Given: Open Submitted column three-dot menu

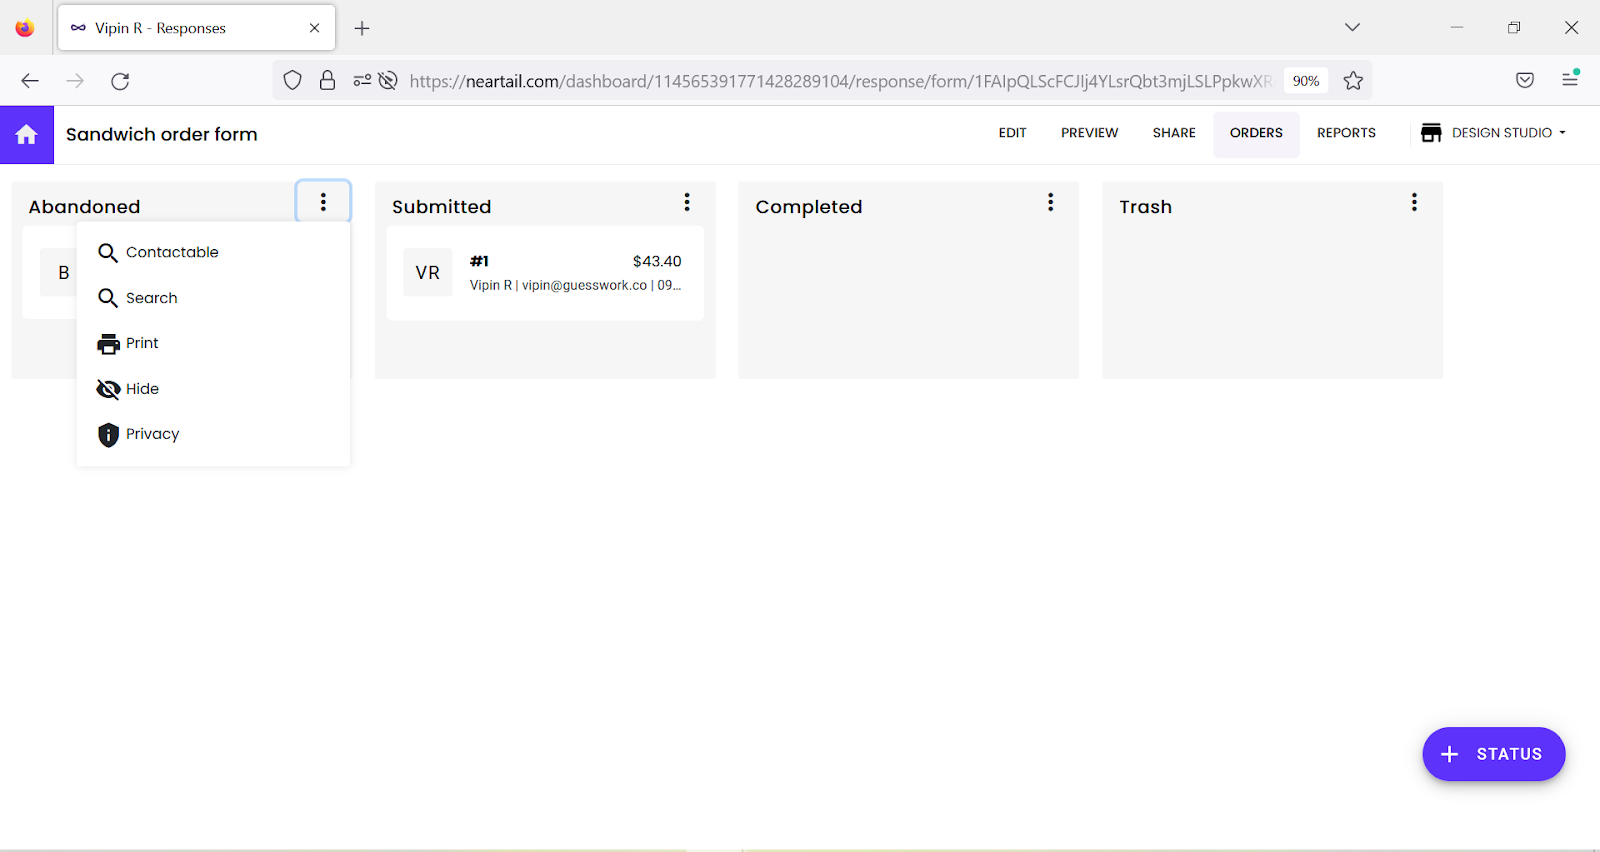Looking at the screenshot, I should coord(687,202).
